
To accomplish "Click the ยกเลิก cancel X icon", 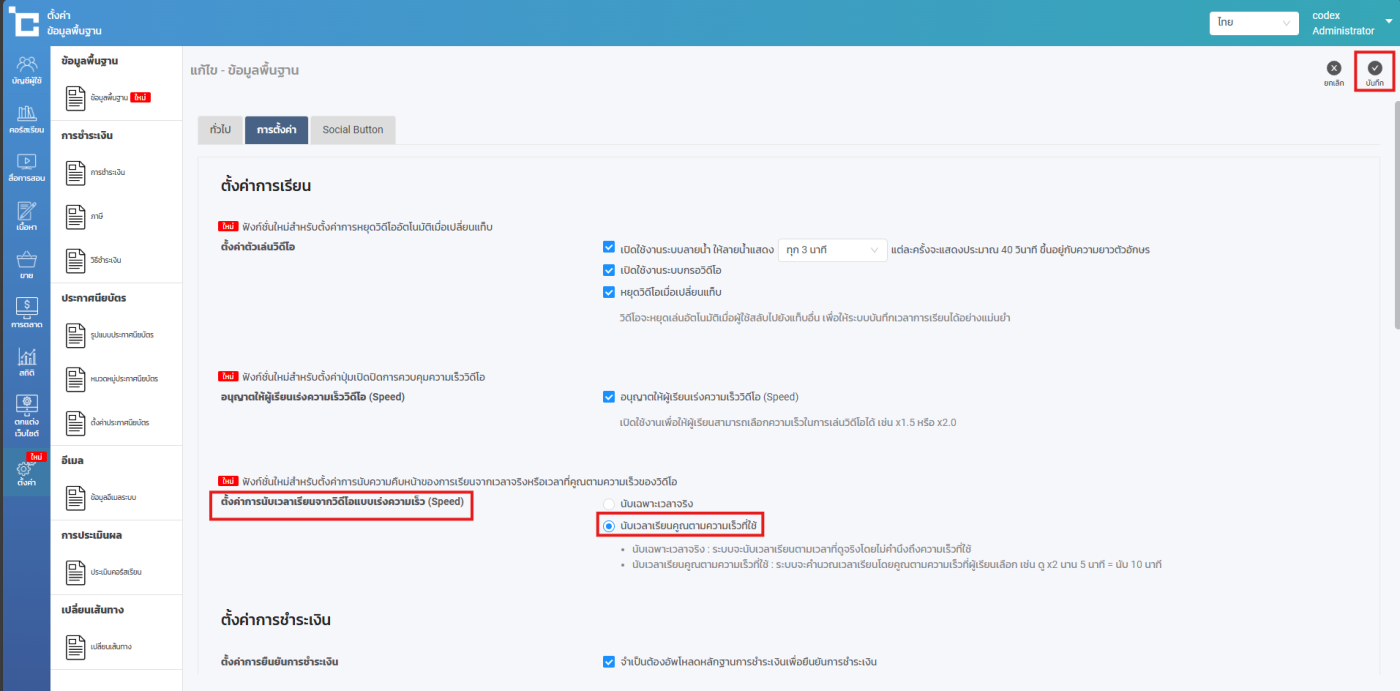I will tap(1333, 69).
